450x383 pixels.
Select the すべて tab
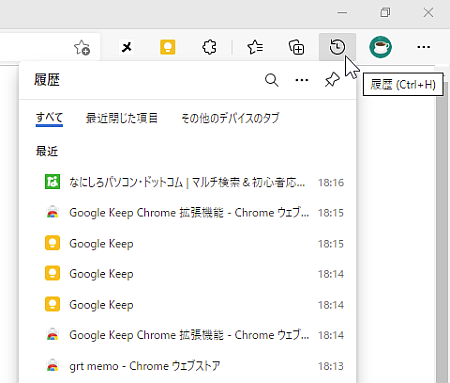tap(49, 118)
